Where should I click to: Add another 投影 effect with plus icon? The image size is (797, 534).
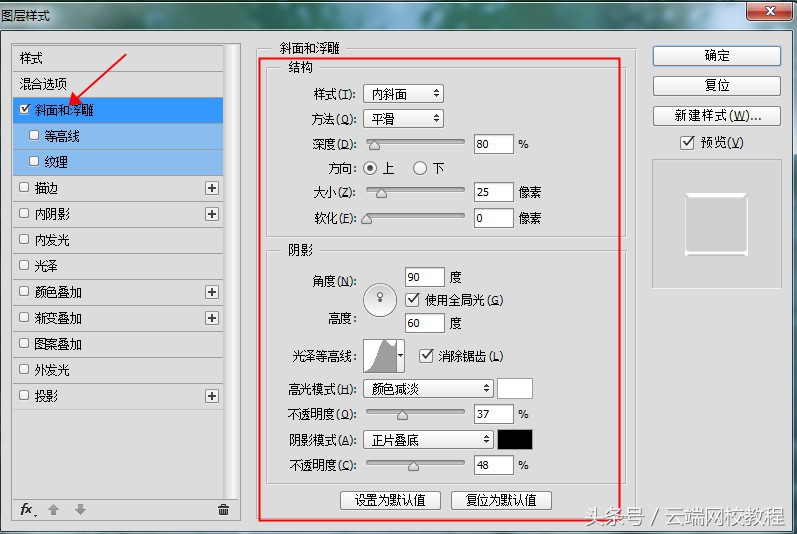[x=212, y=396]
